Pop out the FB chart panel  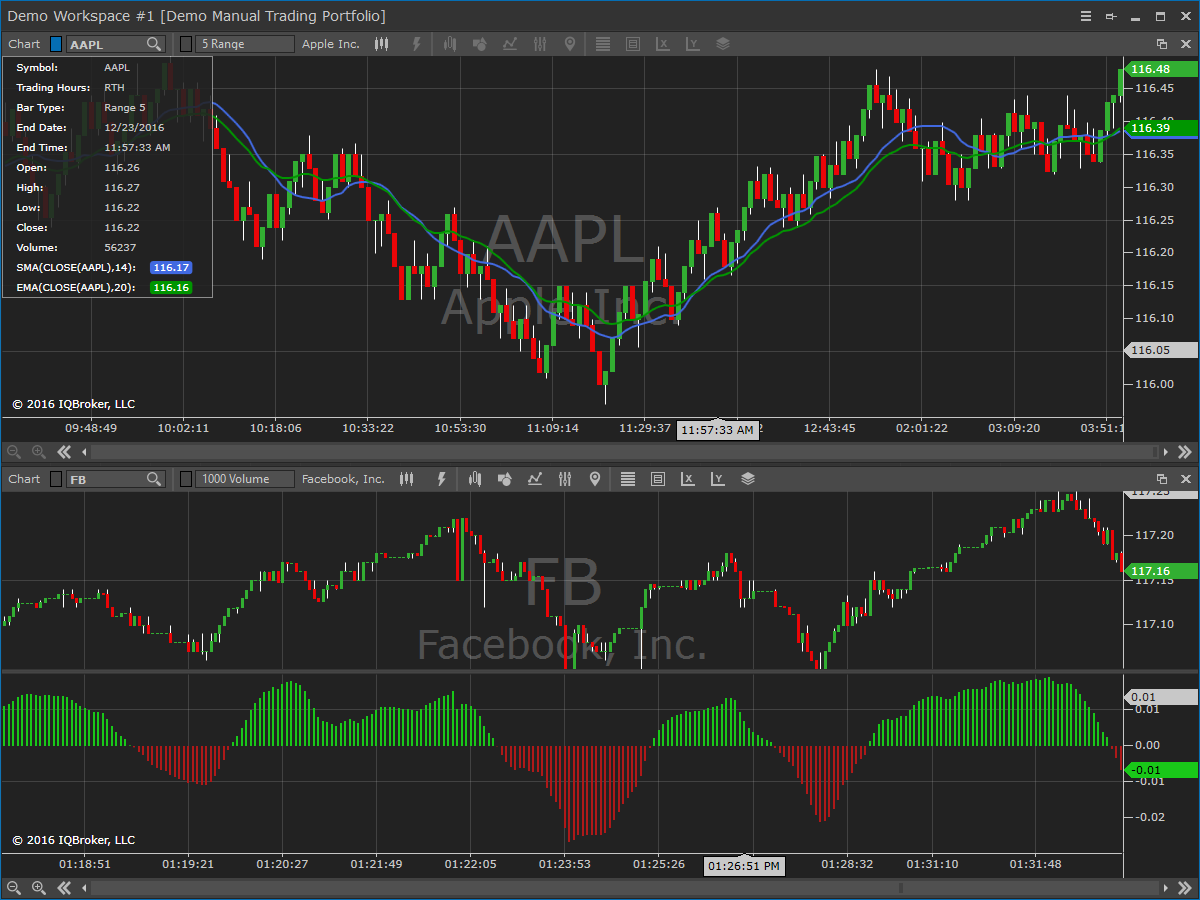(1162, 479)
